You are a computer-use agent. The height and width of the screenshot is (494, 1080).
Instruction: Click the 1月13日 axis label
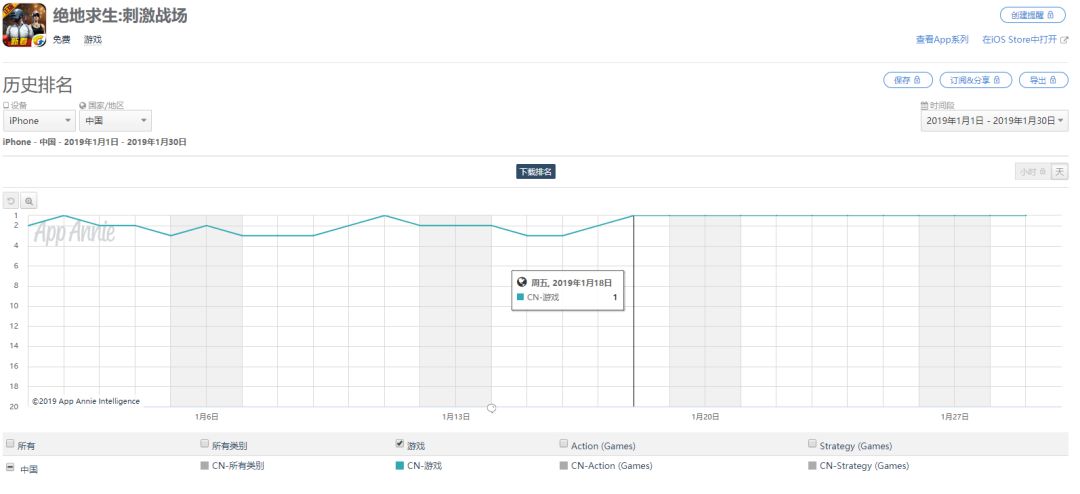click(456, 417)
